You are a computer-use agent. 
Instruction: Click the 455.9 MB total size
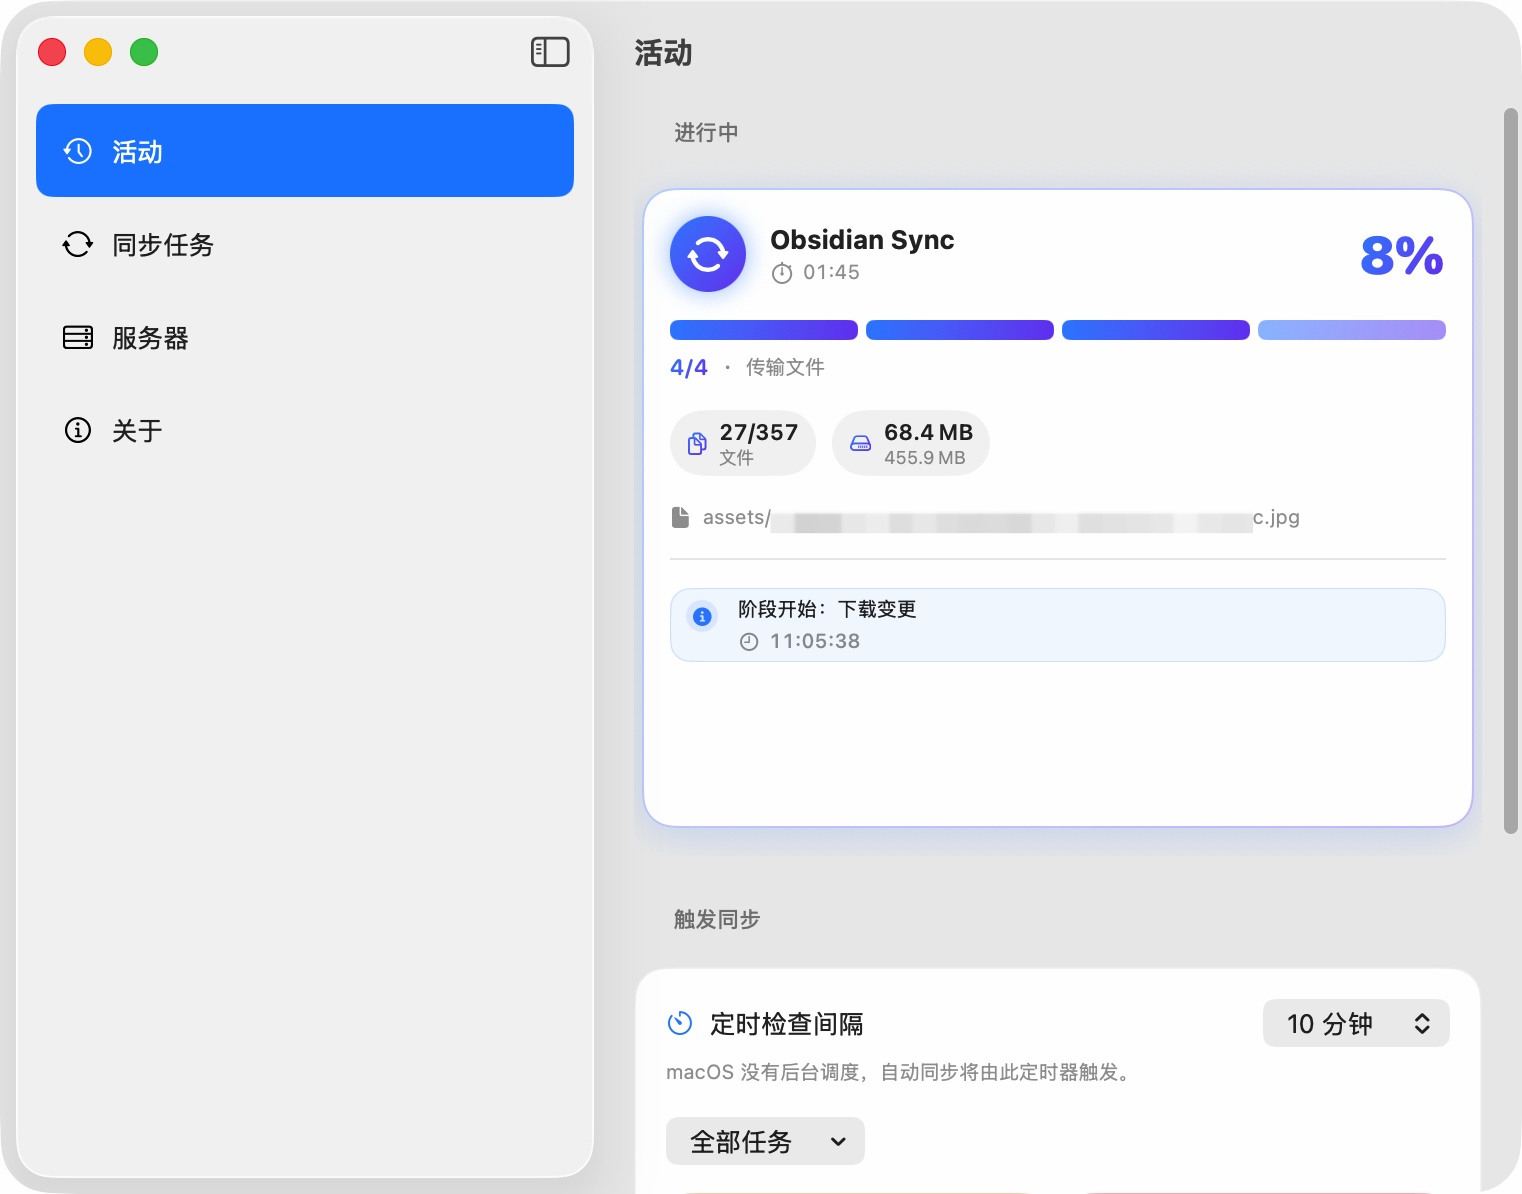pos(925,458)
